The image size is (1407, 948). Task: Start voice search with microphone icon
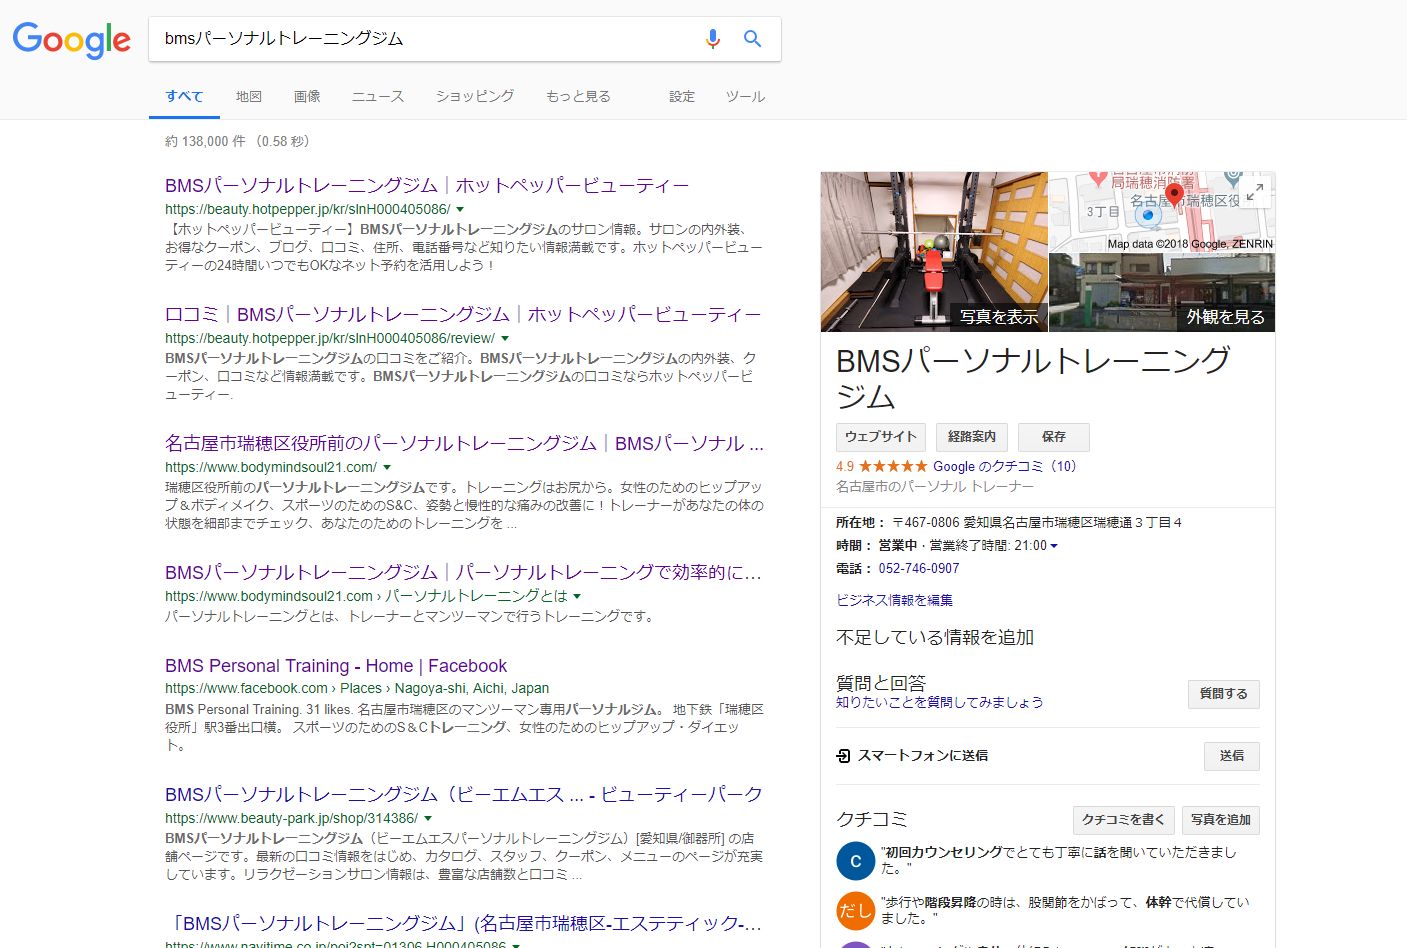click(x=712, y=39)
